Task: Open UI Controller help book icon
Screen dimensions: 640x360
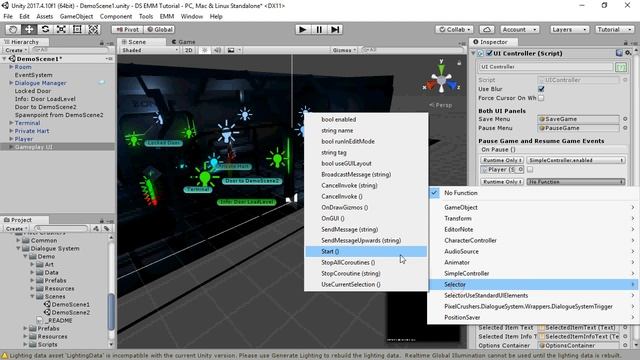Action: (x=619, y=53)
